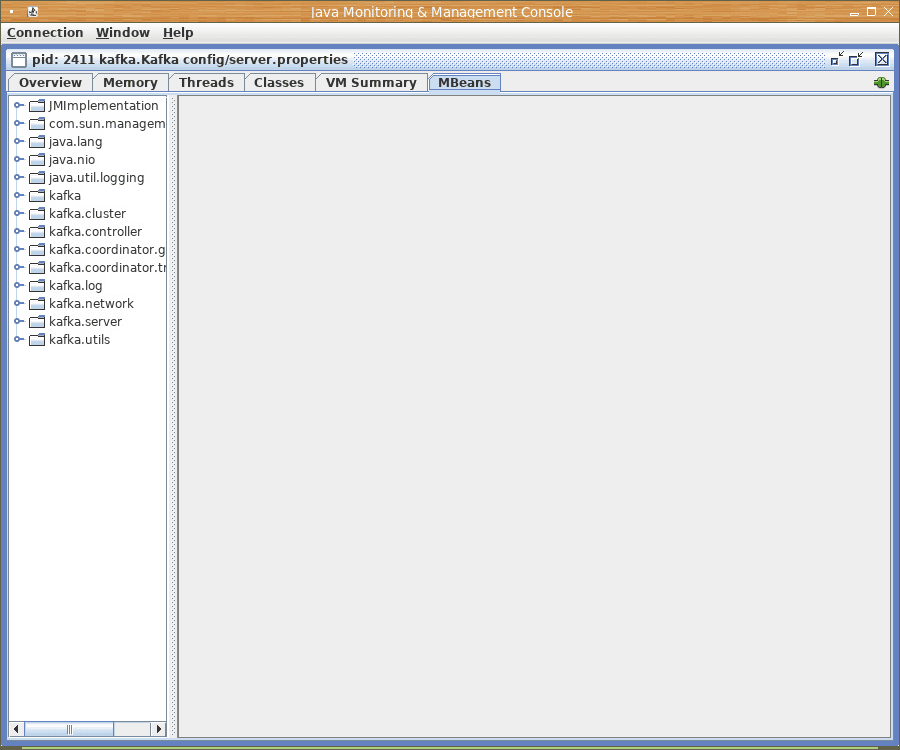
Task: Click the tree scrollbar left arrow
Action: click(x=16, y=729)
